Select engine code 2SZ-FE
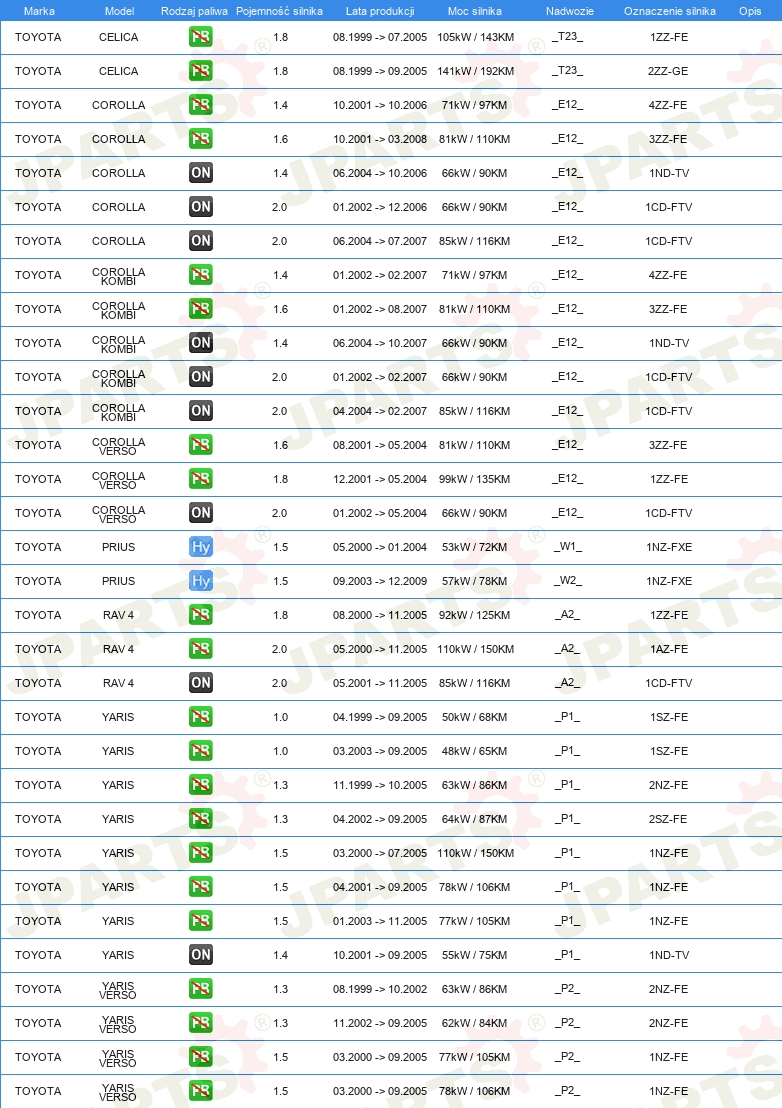This screenshot has height=1108, width=782. [668, 819]
